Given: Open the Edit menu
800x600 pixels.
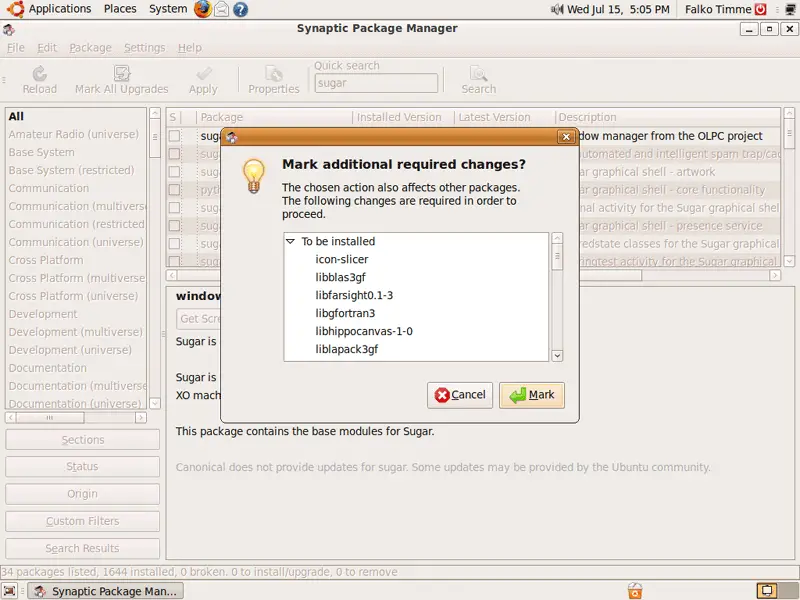Looking at the screenshot, I should click(x=47, y=48).
